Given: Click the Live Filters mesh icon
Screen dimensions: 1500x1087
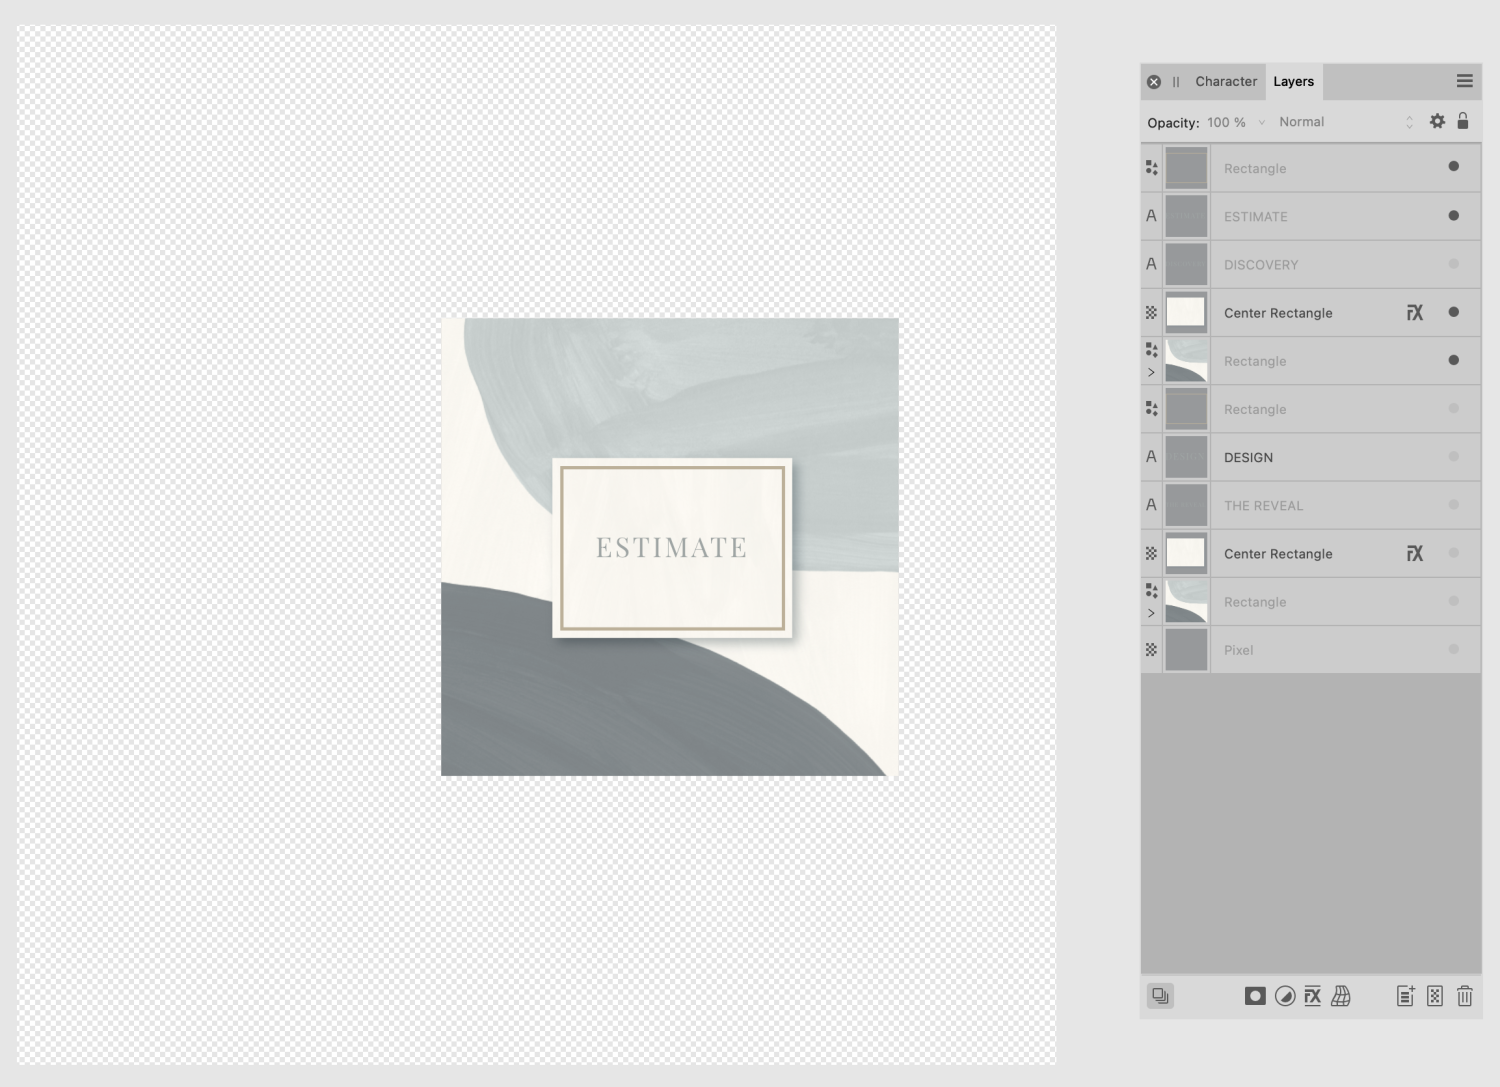Looking at the screenshot, I should [x=1341, y=996].
